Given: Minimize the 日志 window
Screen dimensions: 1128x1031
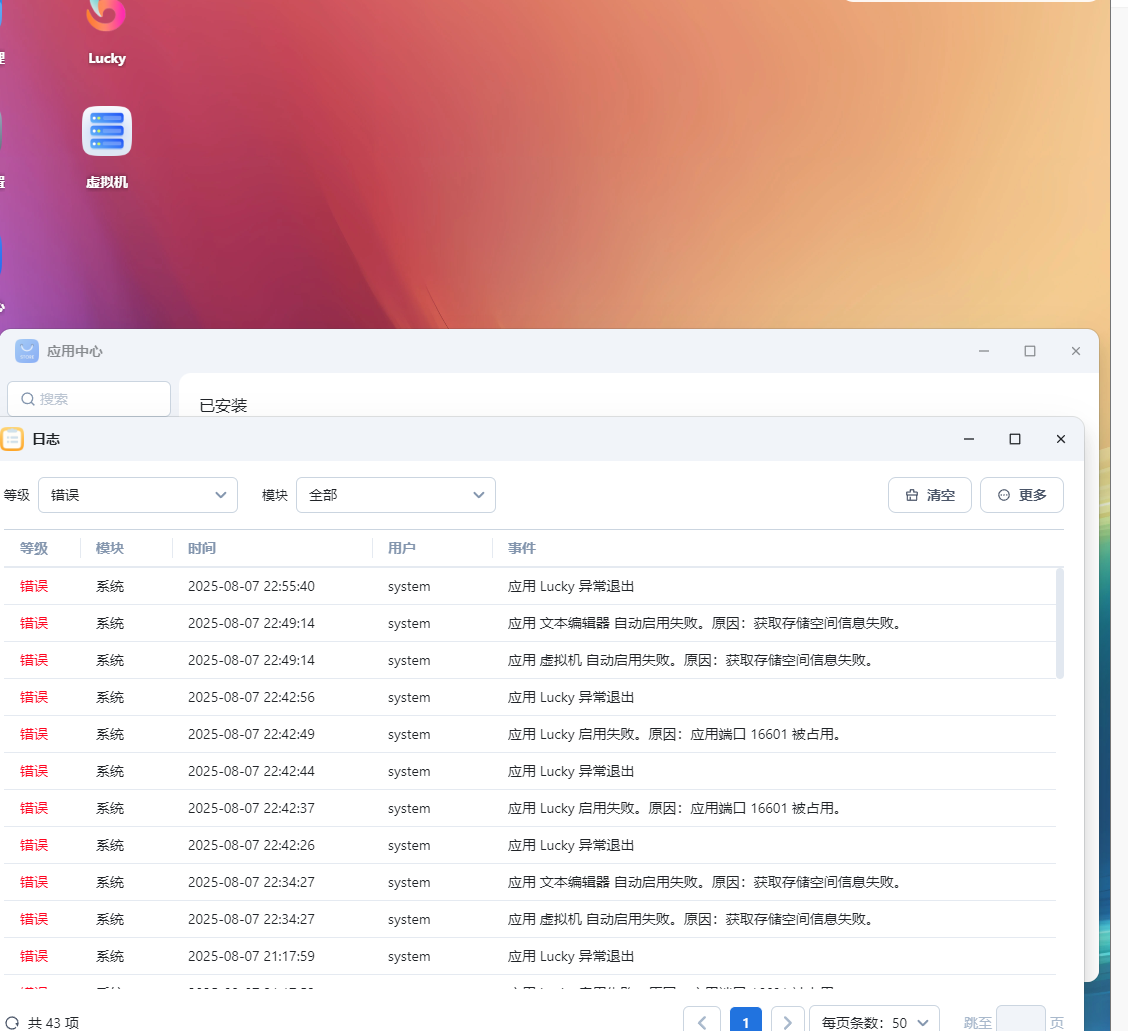Looking at the screenshot, I should click(969, 439).
